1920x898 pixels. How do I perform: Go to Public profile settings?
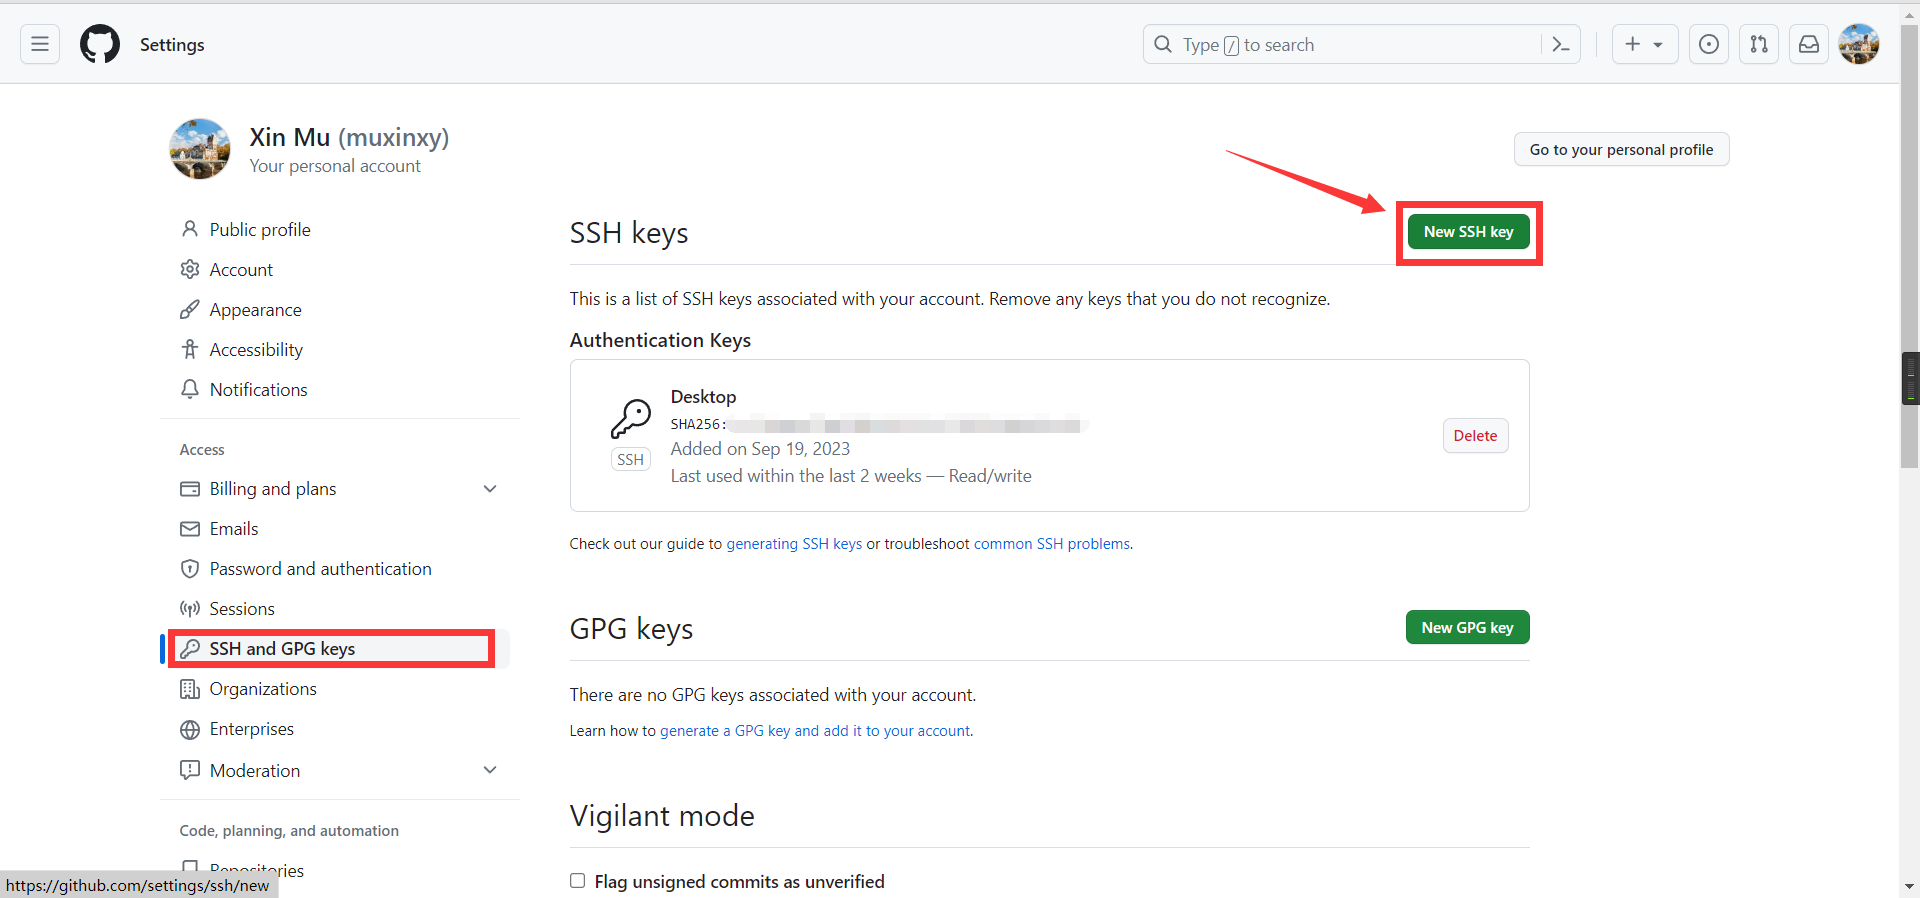[x=260, y=230]
